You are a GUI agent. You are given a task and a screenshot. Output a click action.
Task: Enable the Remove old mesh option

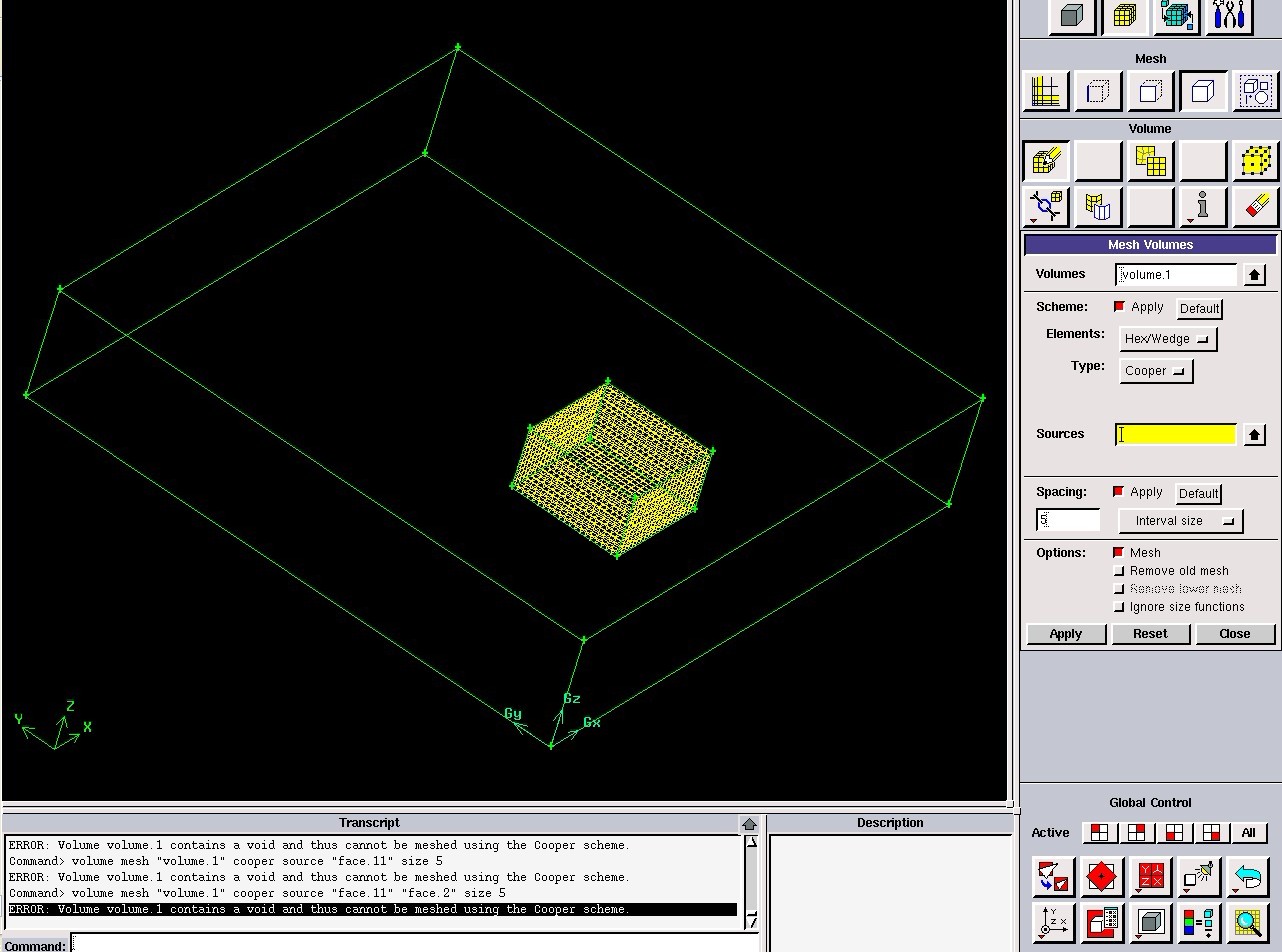pyautogui.click(x=1119, y=571)
